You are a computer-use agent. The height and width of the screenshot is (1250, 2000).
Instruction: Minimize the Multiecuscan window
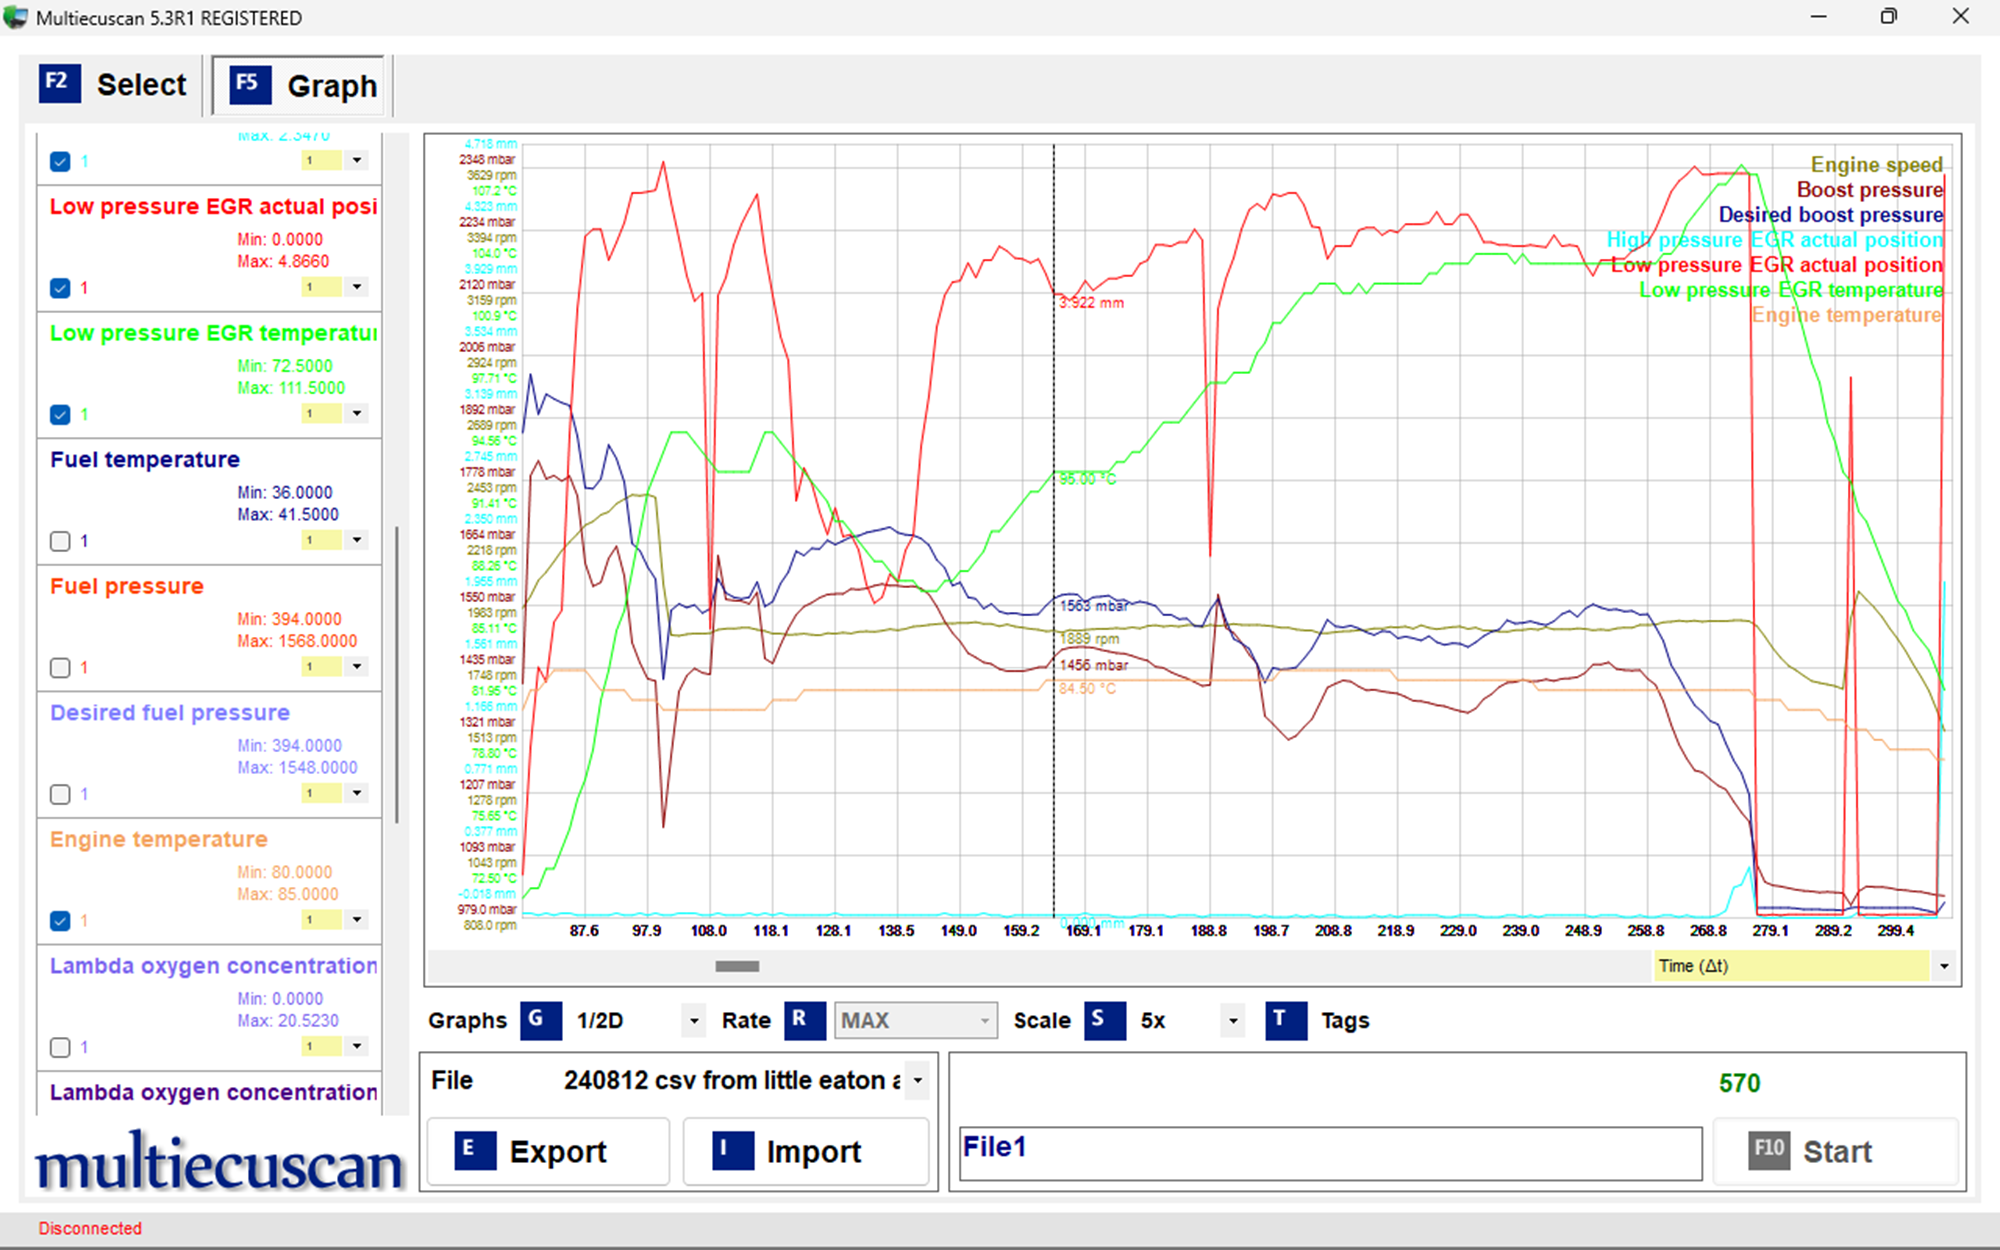click(x=1818, y=17)
